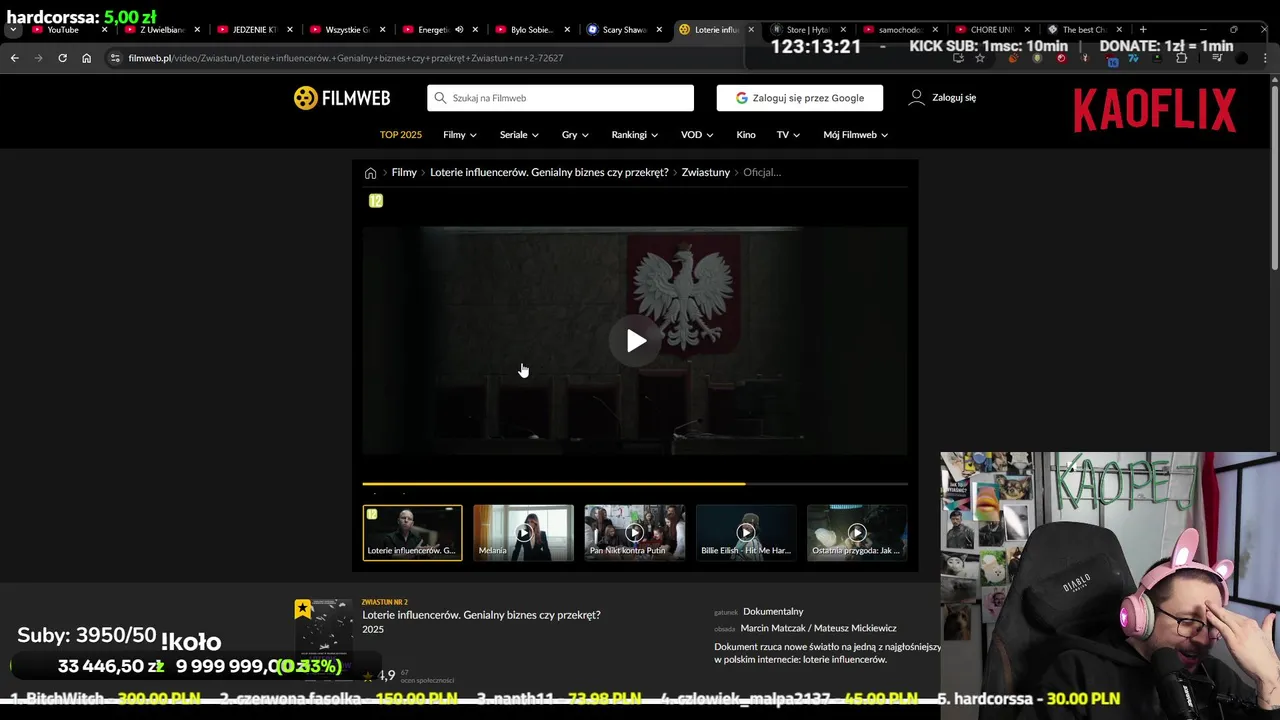Image resolution: width=1280 pixels, height=720 pixels.
Task: Go forward in the browser
Action: tap(38, 58)
